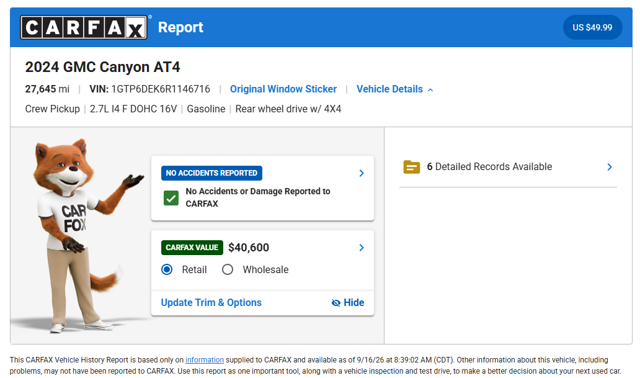Screen dimensions: 640x378
Task: Follow the information link in the disclaimer
Action: [x=204, y=360]
